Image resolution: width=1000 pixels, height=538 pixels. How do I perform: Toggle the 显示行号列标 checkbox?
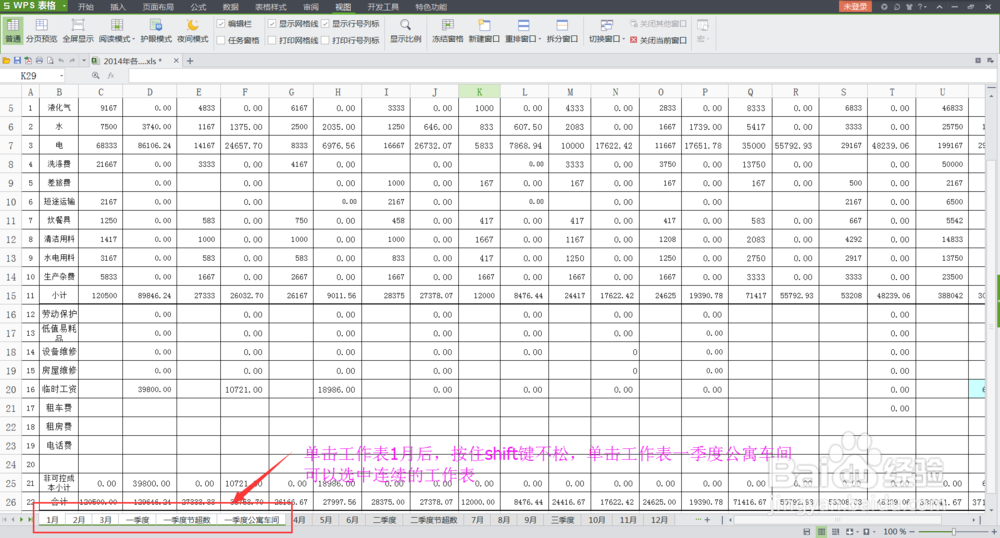pyautogui.click(x=325, y=24)
